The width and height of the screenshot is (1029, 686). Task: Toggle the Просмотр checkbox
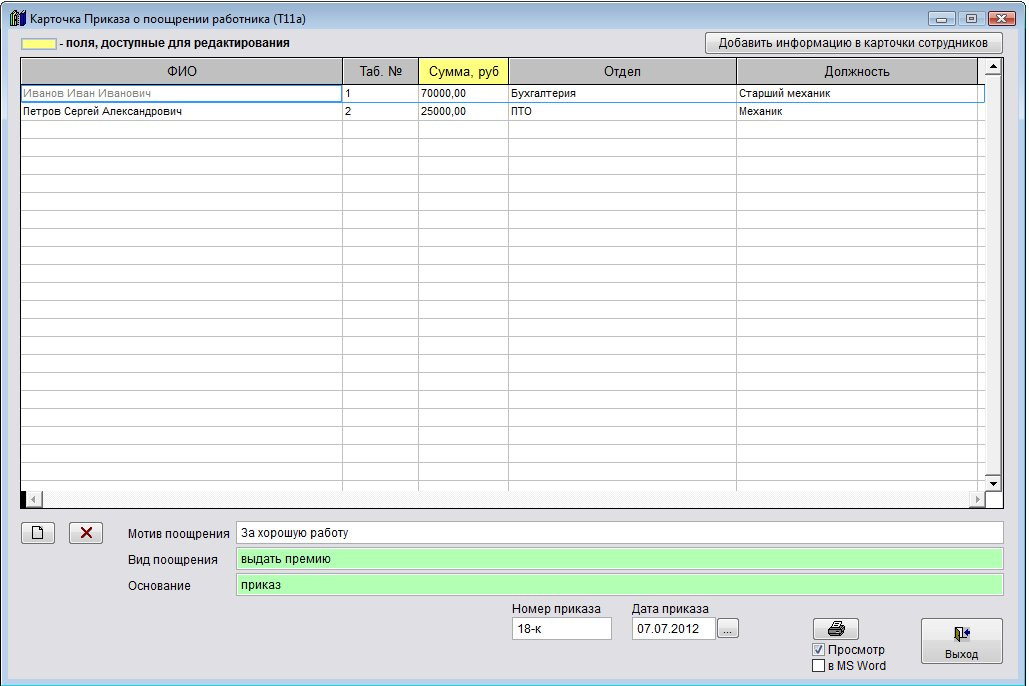pos(818,650)
